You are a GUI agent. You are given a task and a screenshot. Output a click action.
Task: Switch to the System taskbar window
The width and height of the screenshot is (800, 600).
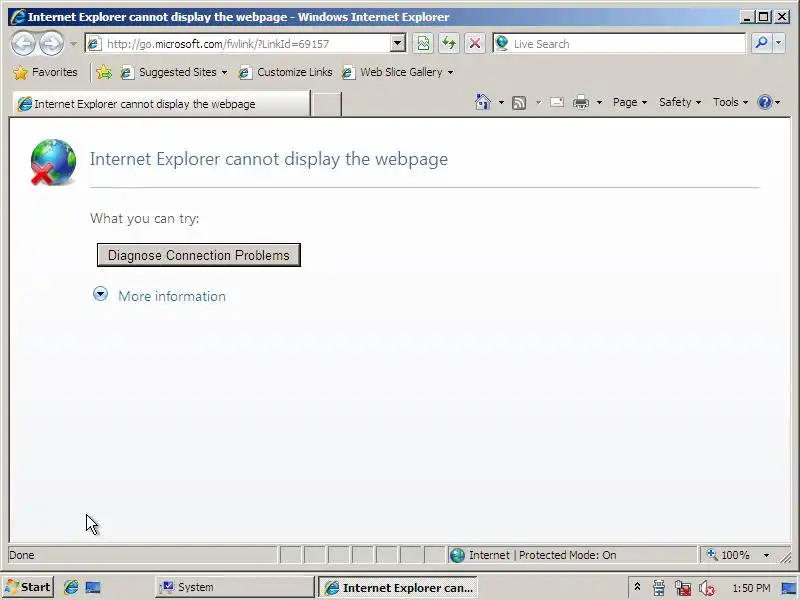coord(235,587)
